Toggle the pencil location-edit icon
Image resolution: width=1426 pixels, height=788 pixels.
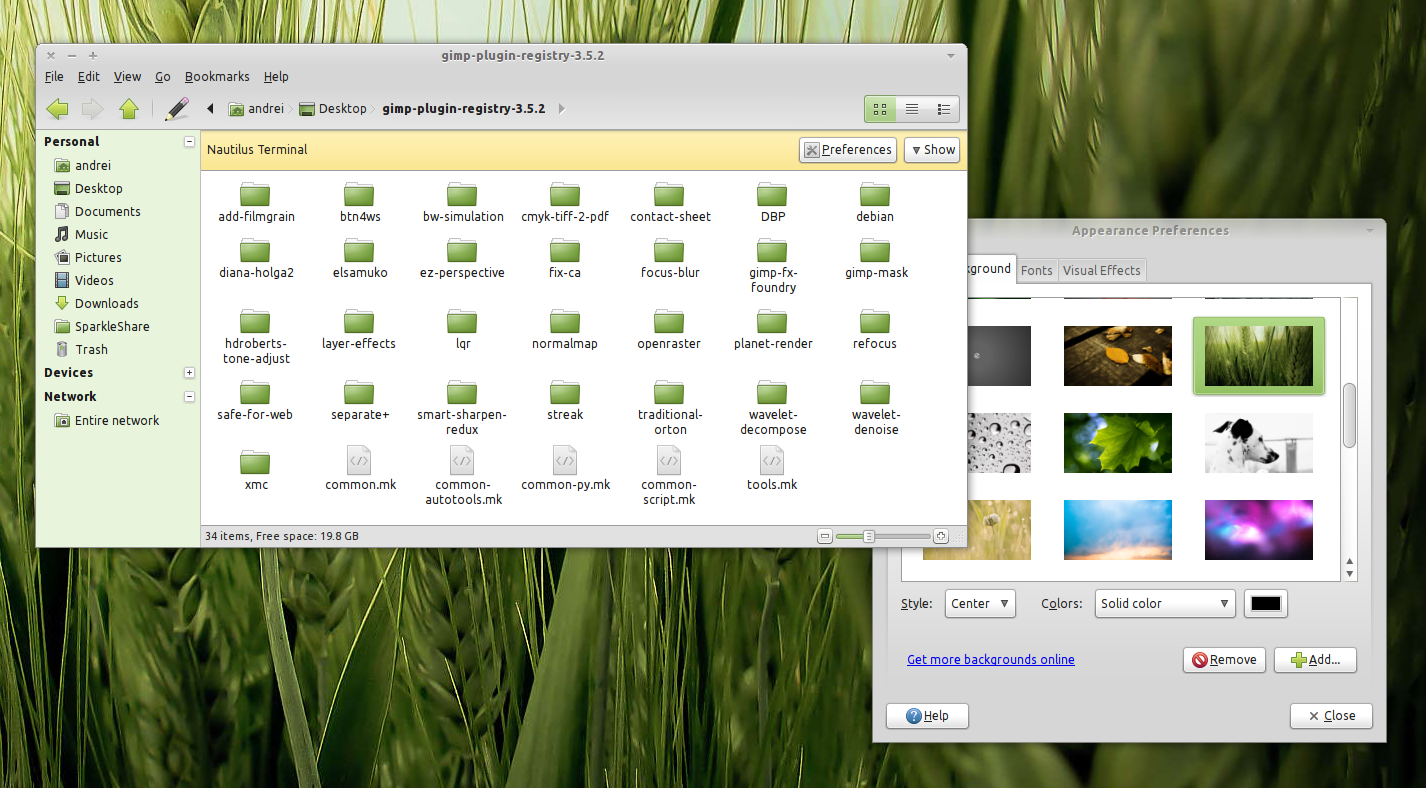pos(177,109)
